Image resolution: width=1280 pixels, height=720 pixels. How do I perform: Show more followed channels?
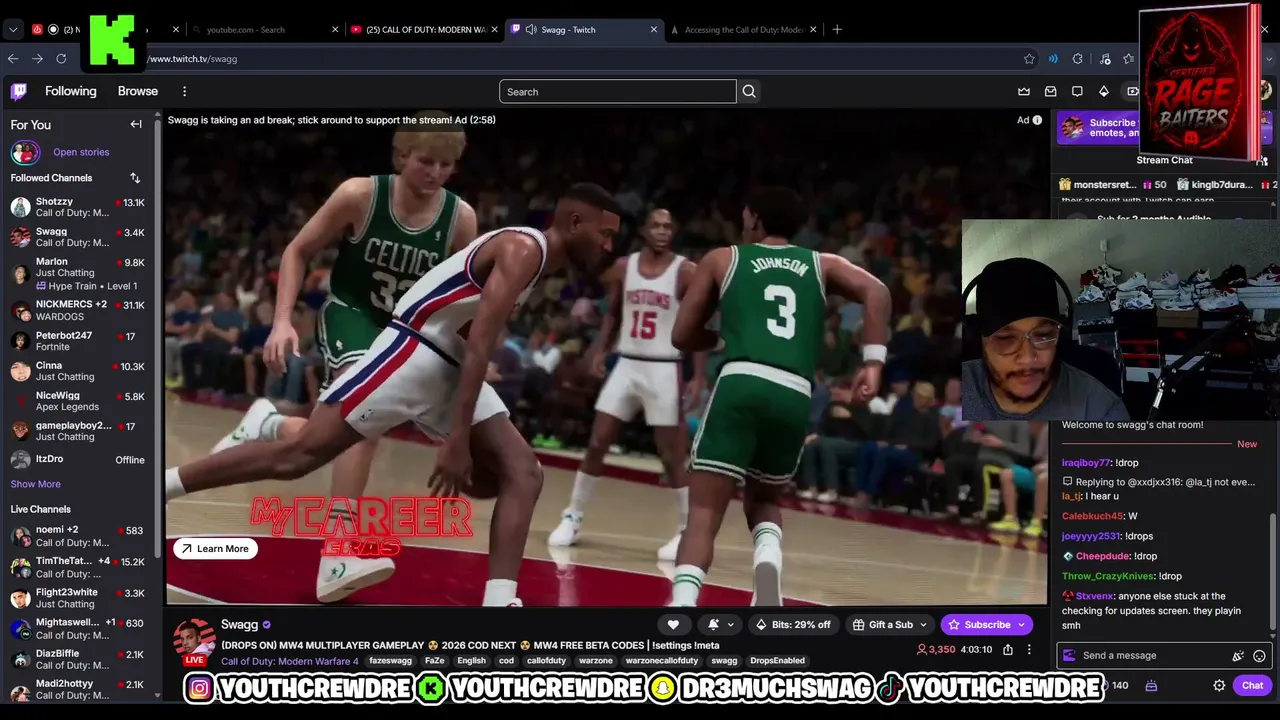35,484
